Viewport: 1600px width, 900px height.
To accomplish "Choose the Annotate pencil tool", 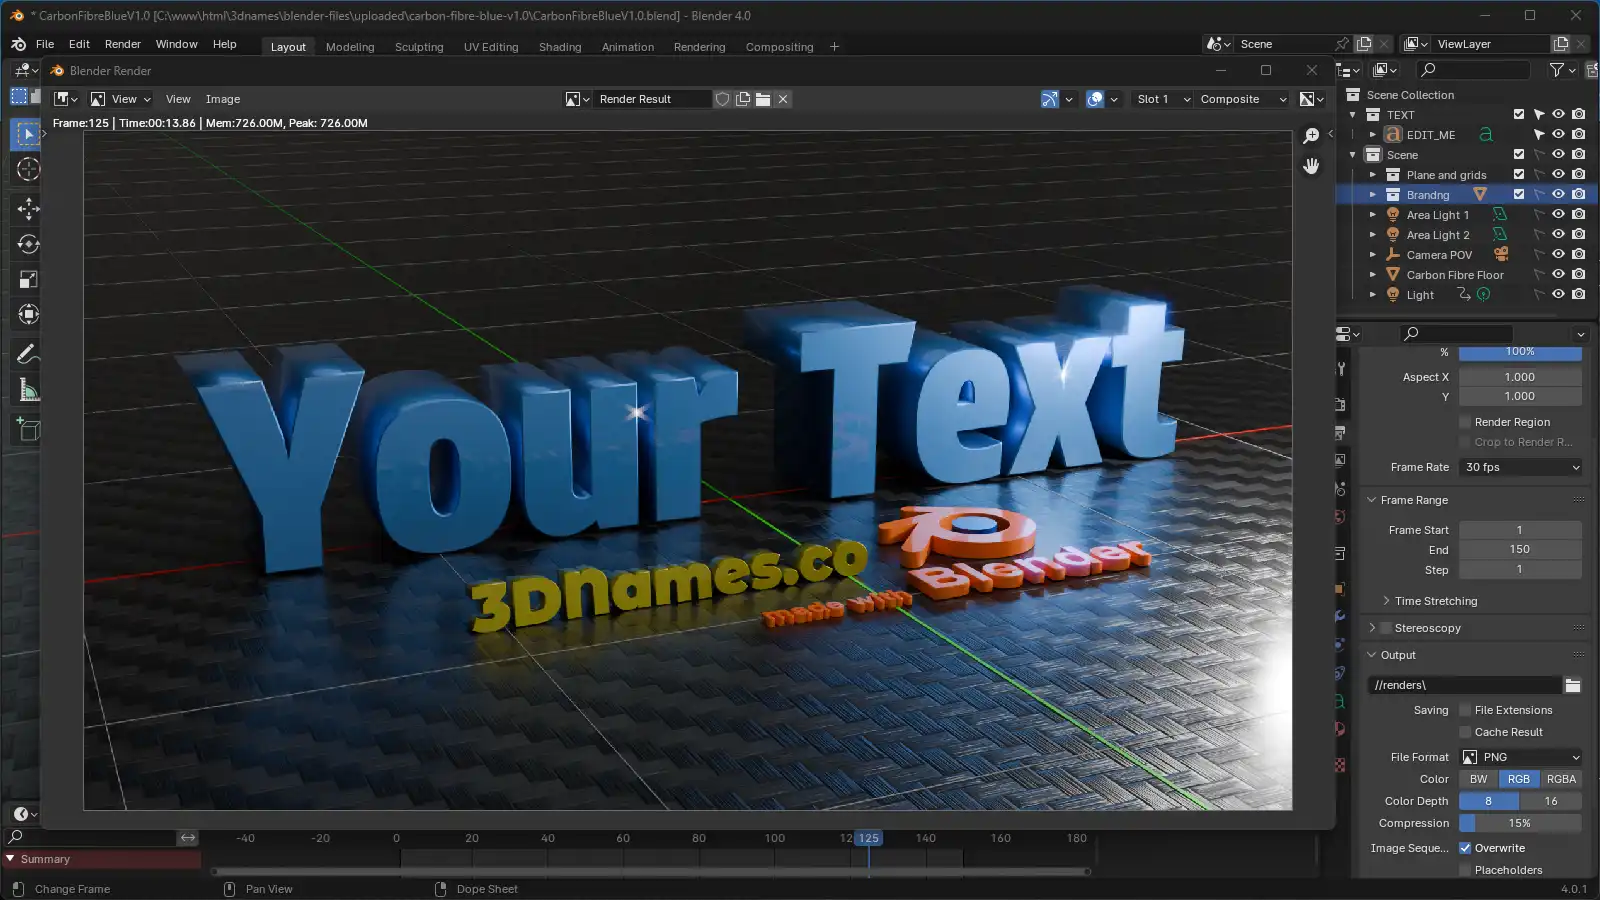I will (28, 354).
